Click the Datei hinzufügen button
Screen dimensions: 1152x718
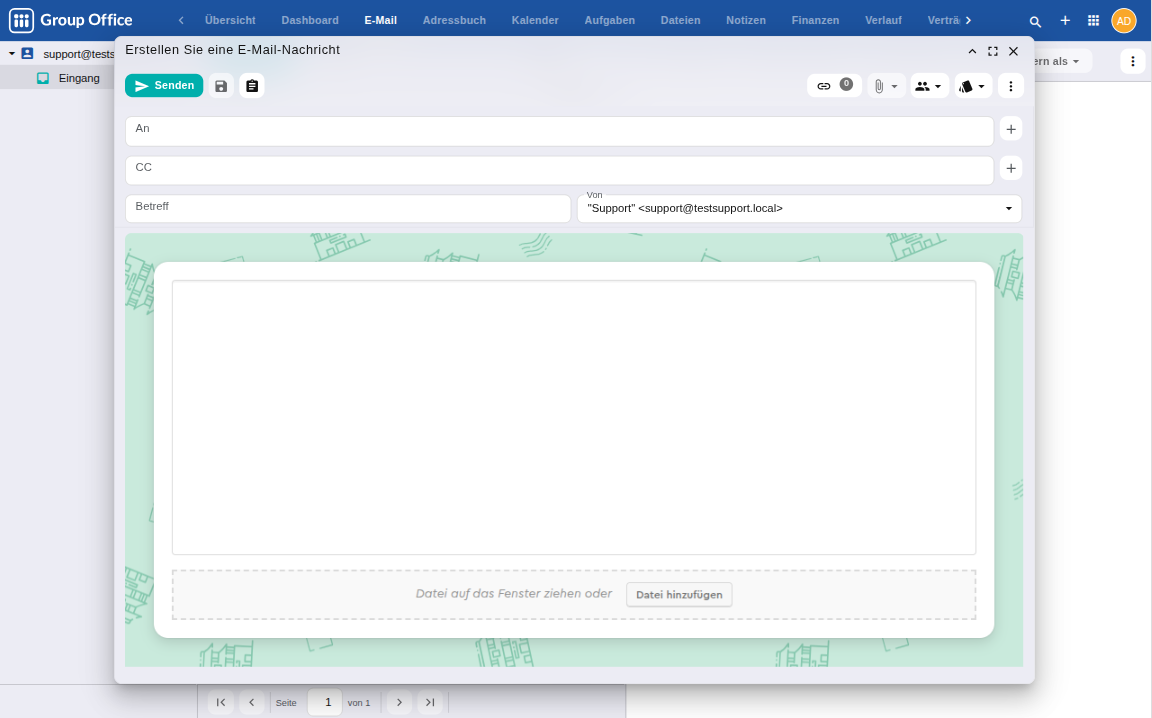coord(679,595)
